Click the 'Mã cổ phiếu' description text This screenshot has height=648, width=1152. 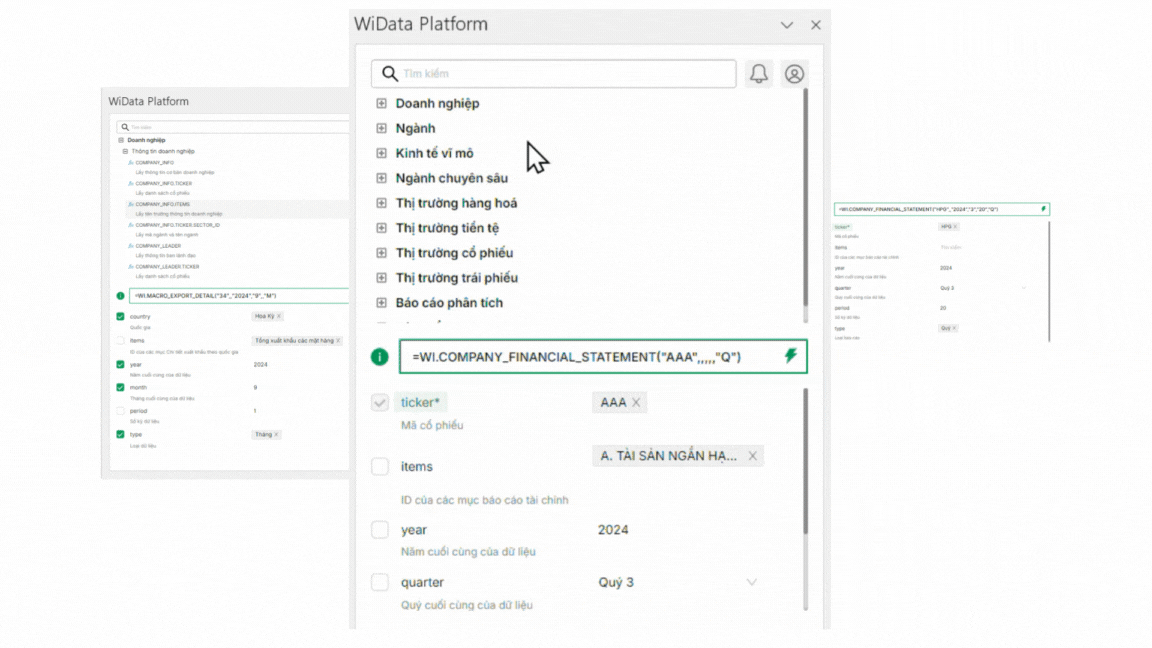(x=432, y=425)
